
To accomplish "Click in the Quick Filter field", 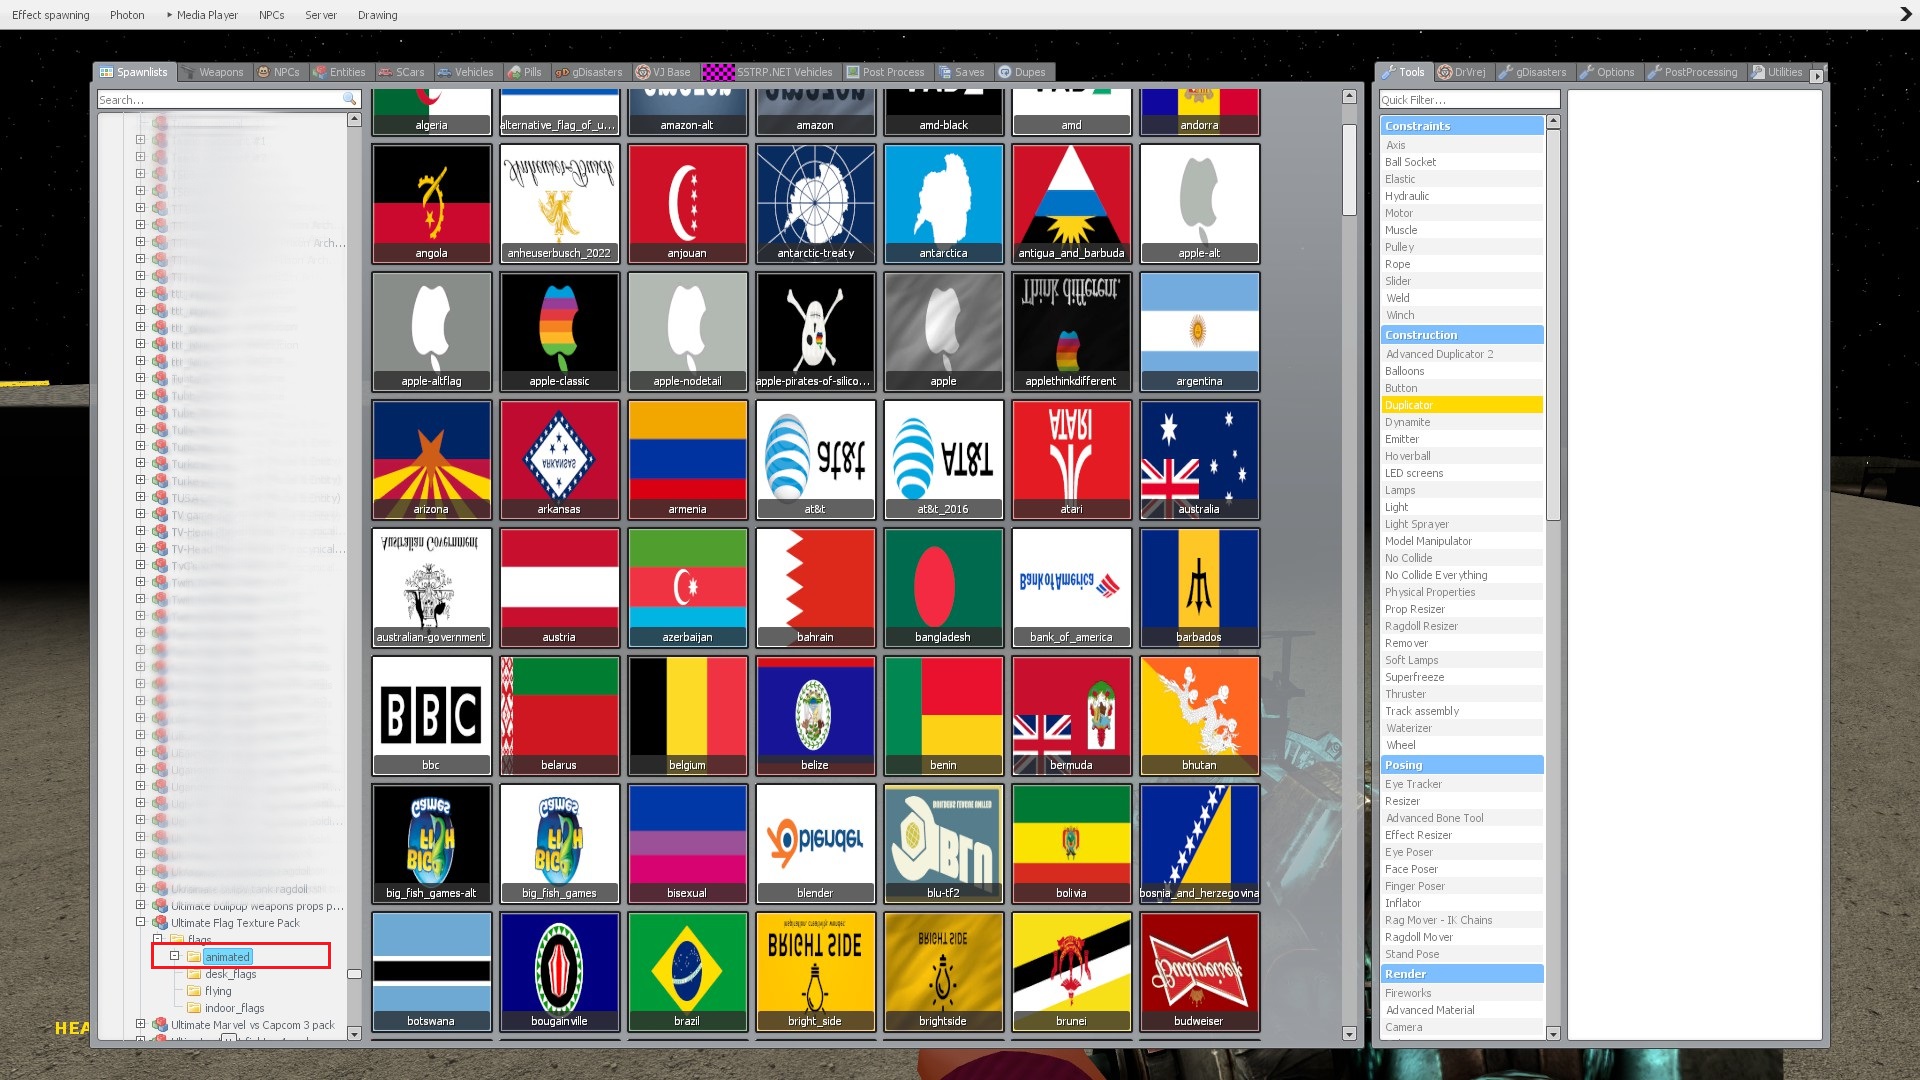I will (1468, 100).
